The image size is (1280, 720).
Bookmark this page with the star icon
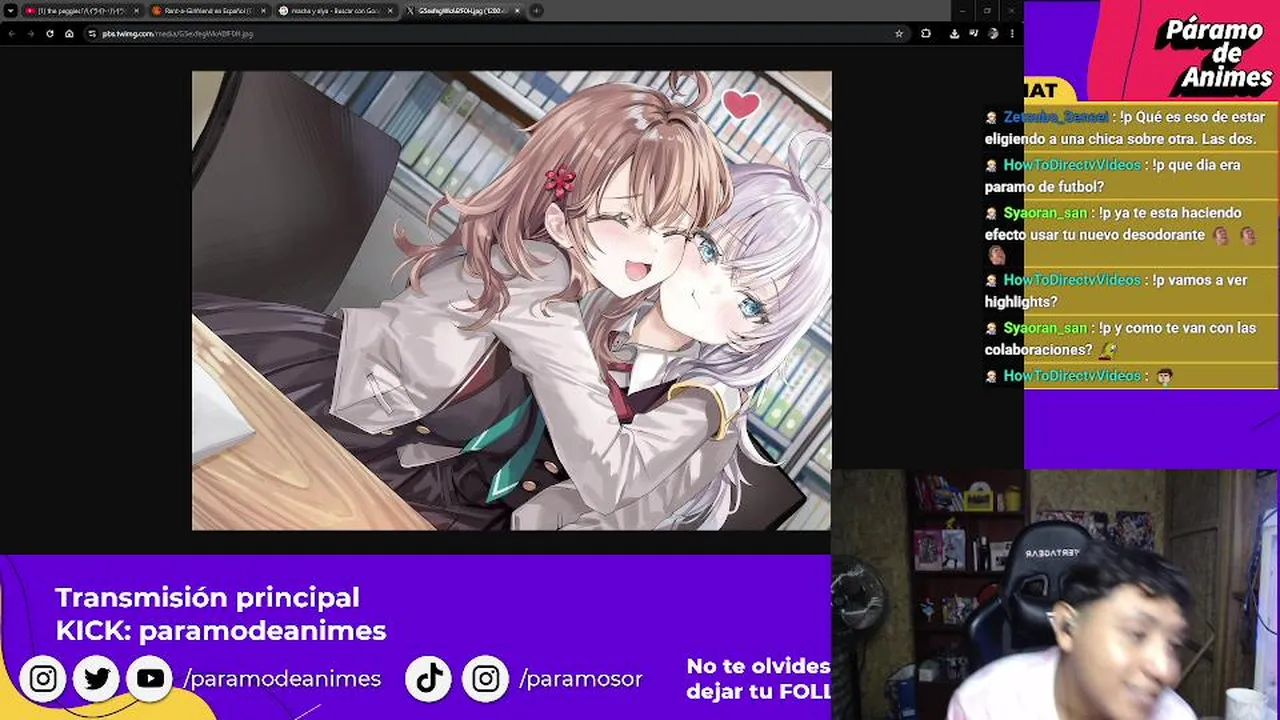tap(898, 33)
